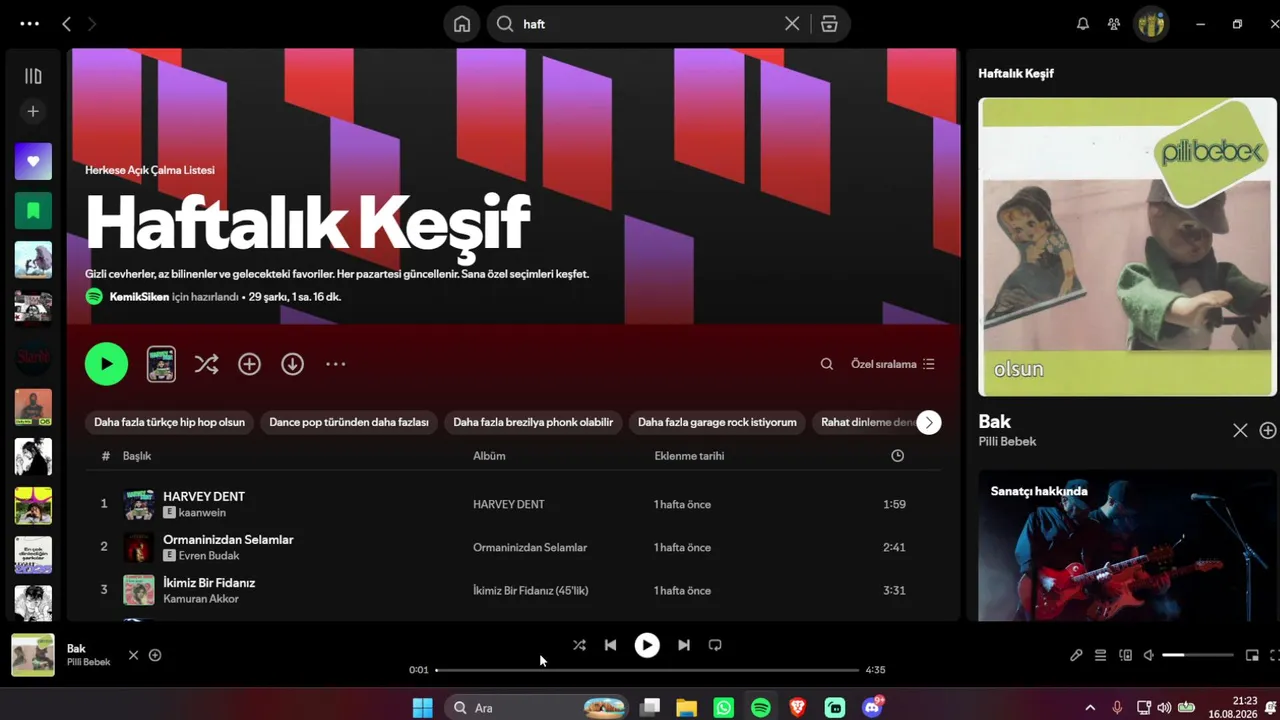1280x720 pixels.
Task: Skip to next track
Action: [x=684, y=645]
